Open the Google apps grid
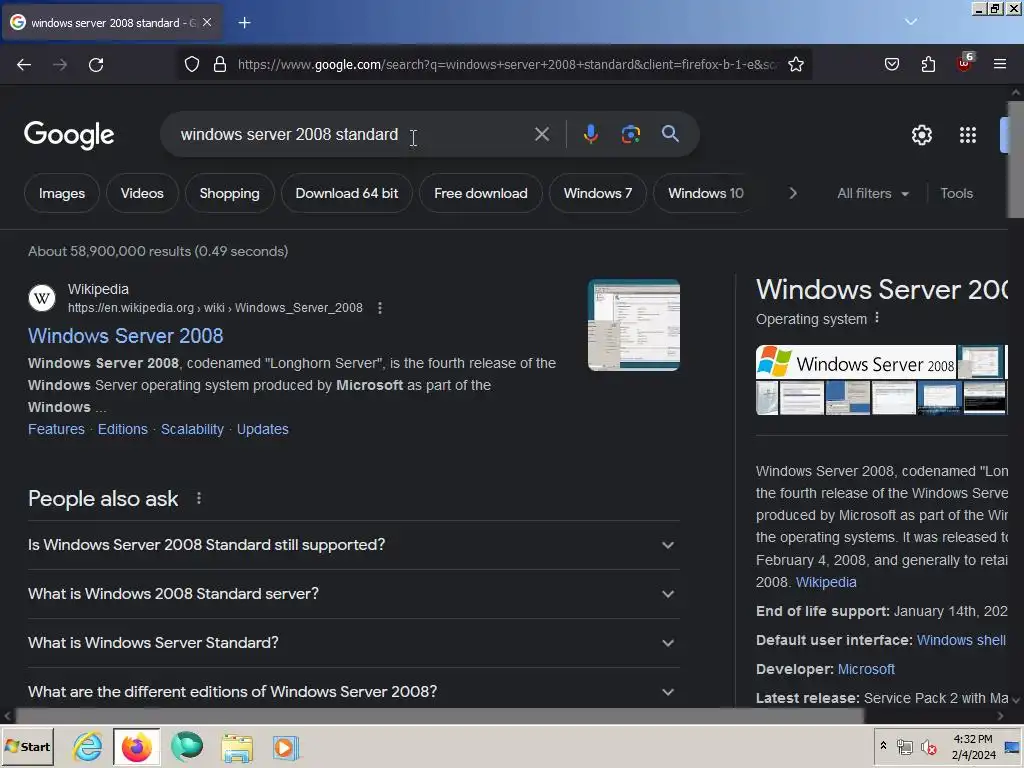Screen dimensions: 1024x768 click(x=968, y=135)
